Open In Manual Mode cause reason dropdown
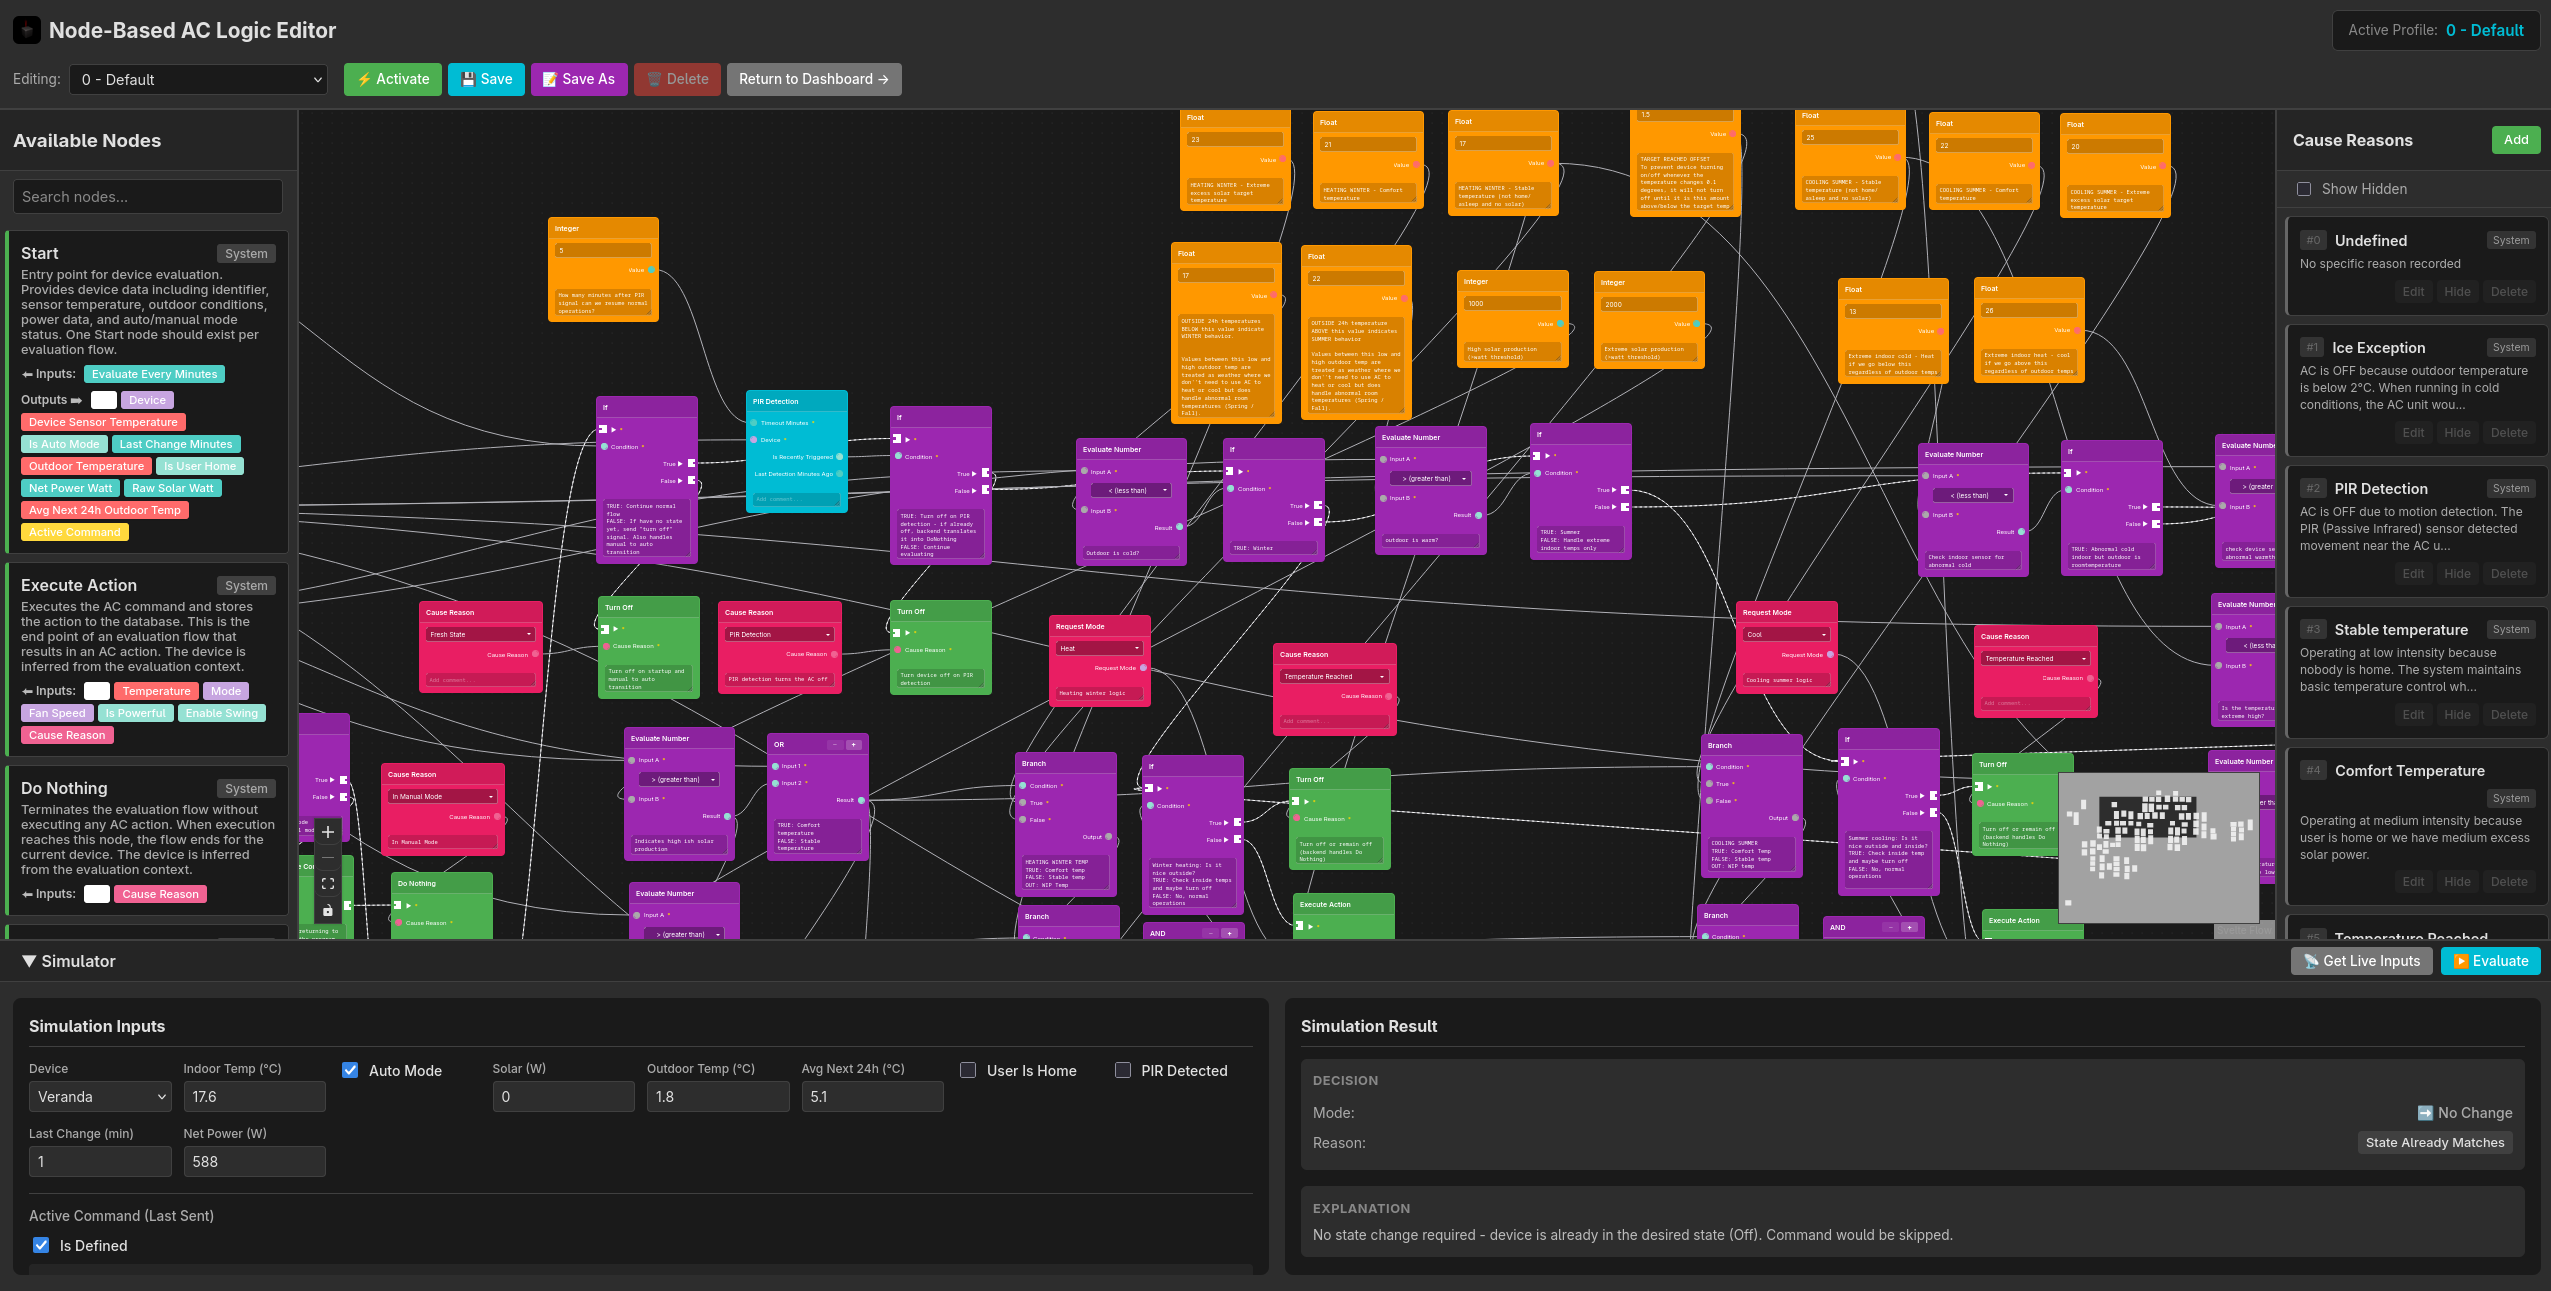Viewport: 2551px width, 1291px height. click(x=442, y=797)
